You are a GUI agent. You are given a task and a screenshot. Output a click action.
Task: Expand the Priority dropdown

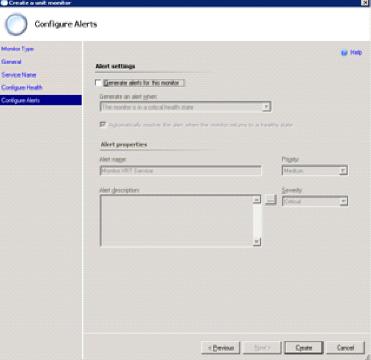tap(315, 171)
